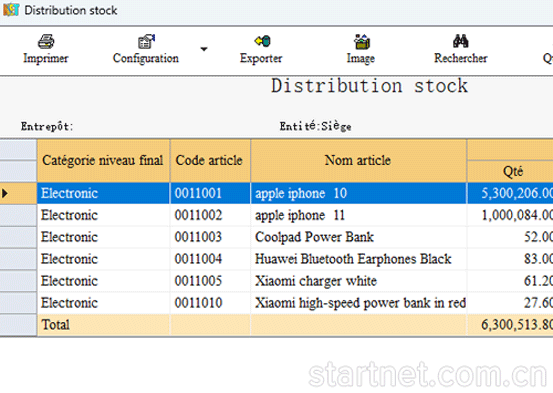This screenshot has height=393, width=553.
Task: Click the quantity 52.00 cell
Action: tap(510, 237)
